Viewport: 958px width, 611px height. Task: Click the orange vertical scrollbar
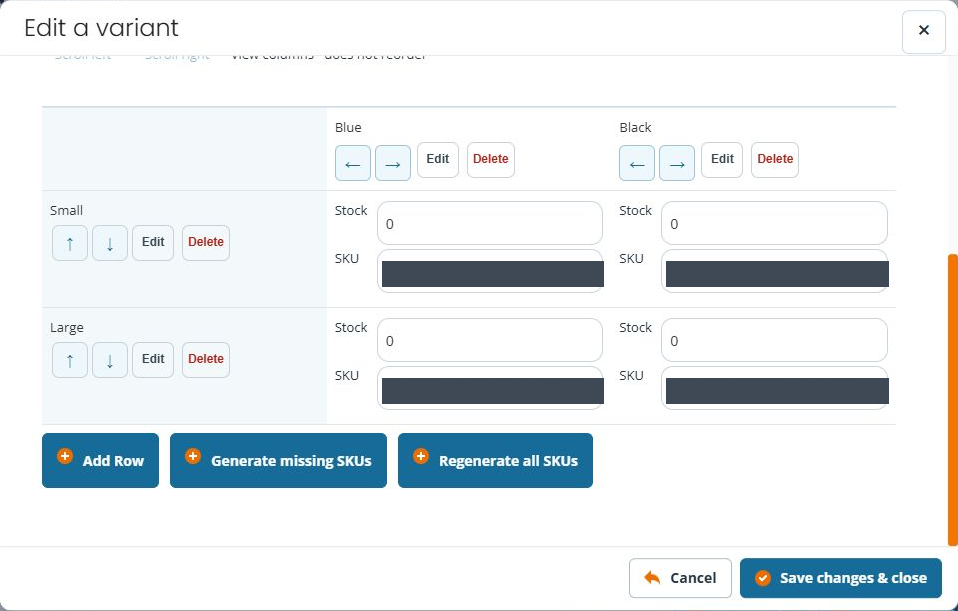[x=953, y=400]
